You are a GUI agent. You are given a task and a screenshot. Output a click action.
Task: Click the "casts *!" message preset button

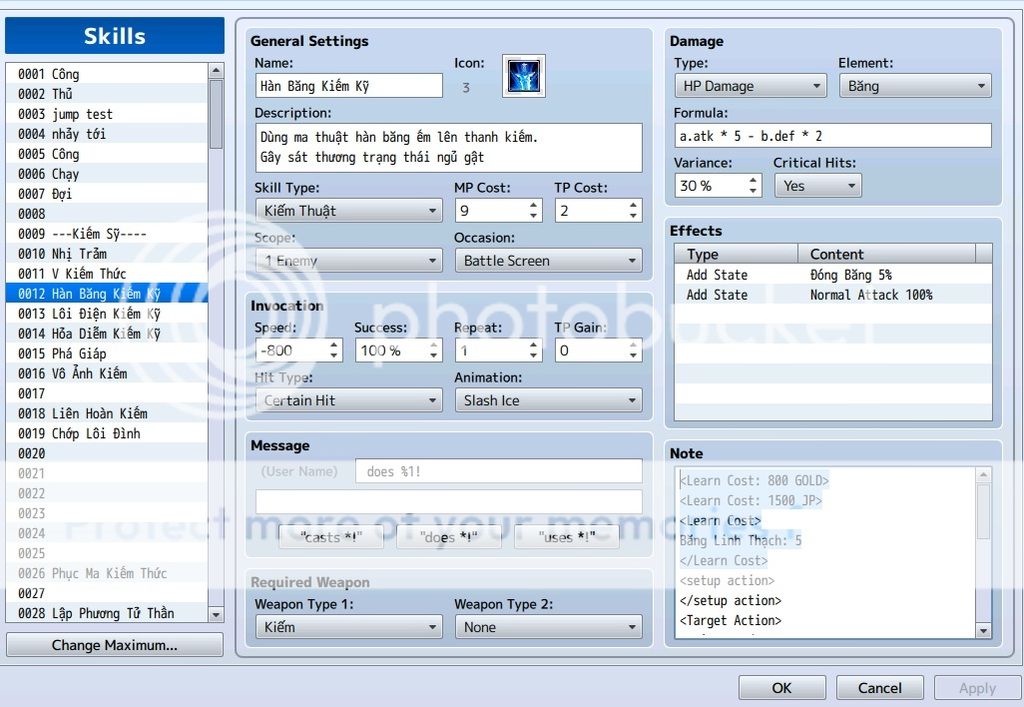(x=330, y=536)
